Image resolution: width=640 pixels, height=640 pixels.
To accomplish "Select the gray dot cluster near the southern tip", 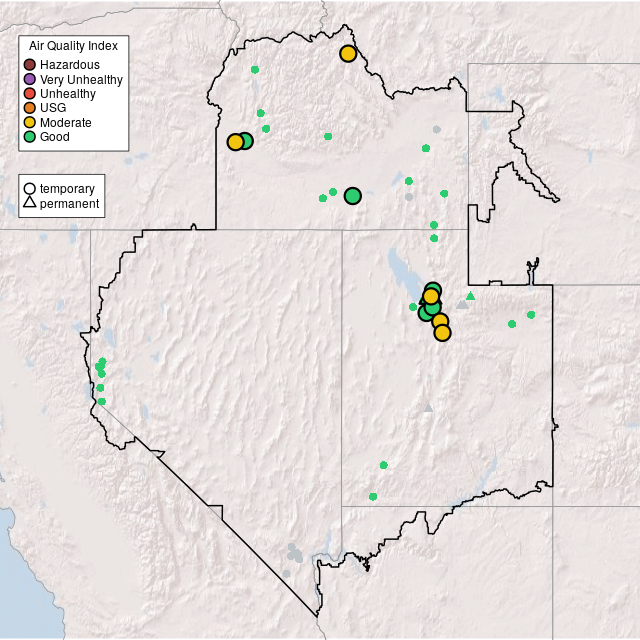I will tap(294, 553).
